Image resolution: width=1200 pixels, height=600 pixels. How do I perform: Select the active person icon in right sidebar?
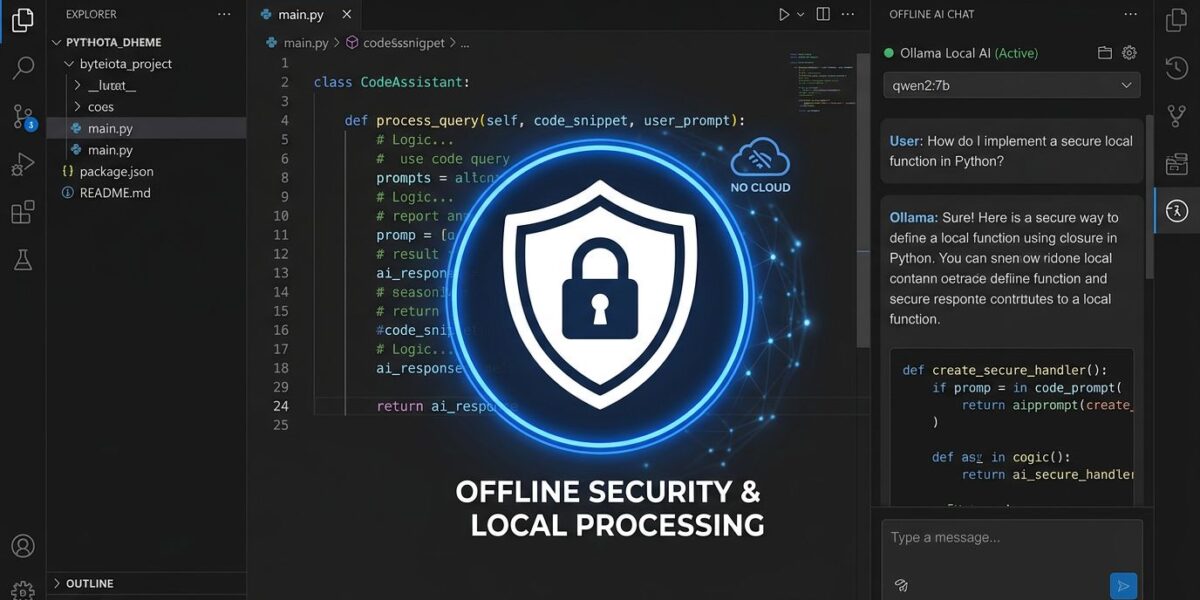pos(1177,211)
